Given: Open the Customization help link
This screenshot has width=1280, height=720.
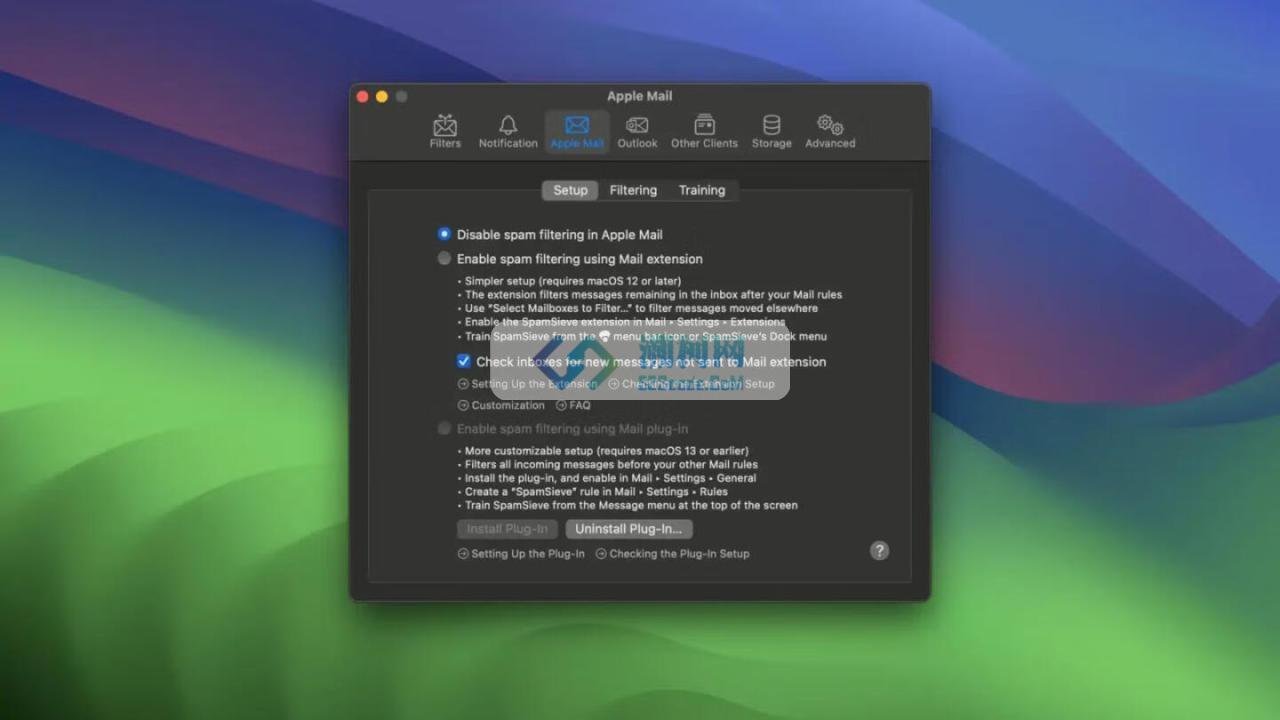Looking at the screenshot, I should (501, 405).
